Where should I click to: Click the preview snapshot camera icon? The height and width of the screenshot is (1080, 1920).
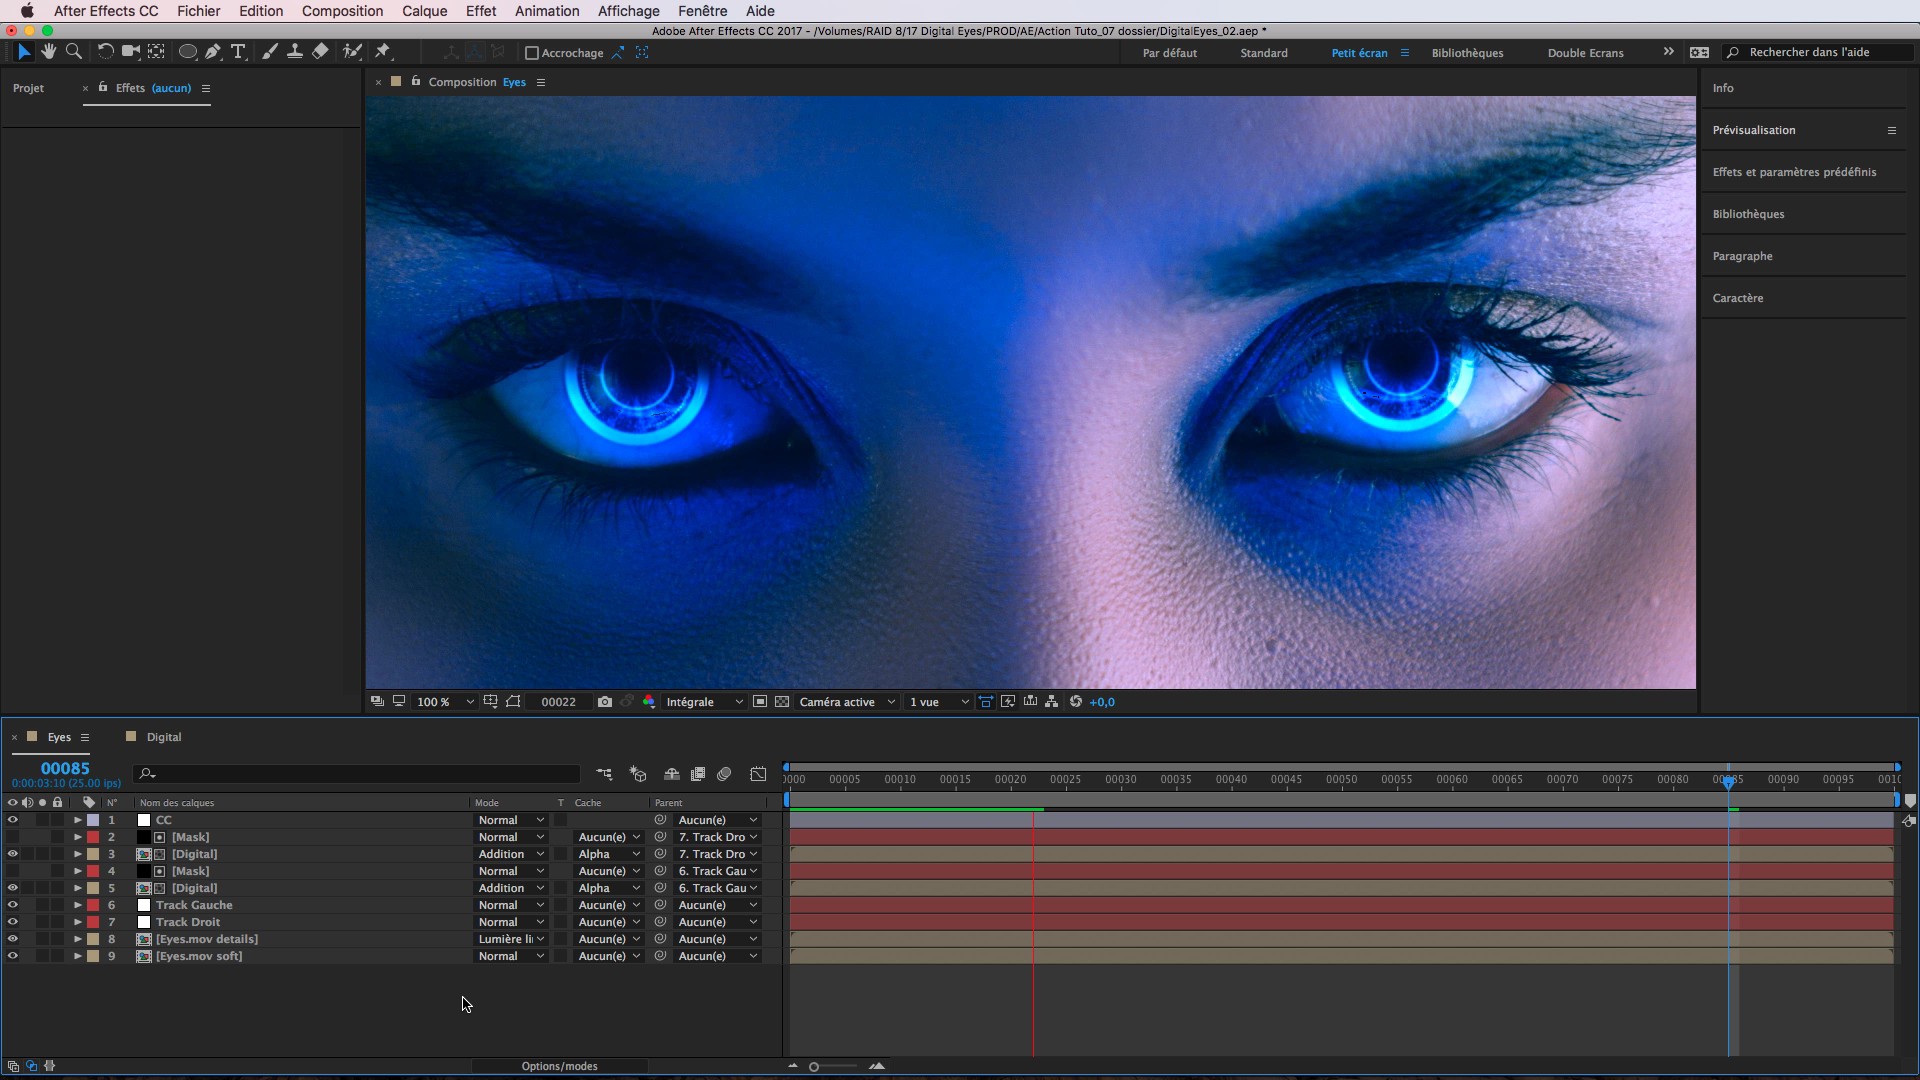[605, 700]
